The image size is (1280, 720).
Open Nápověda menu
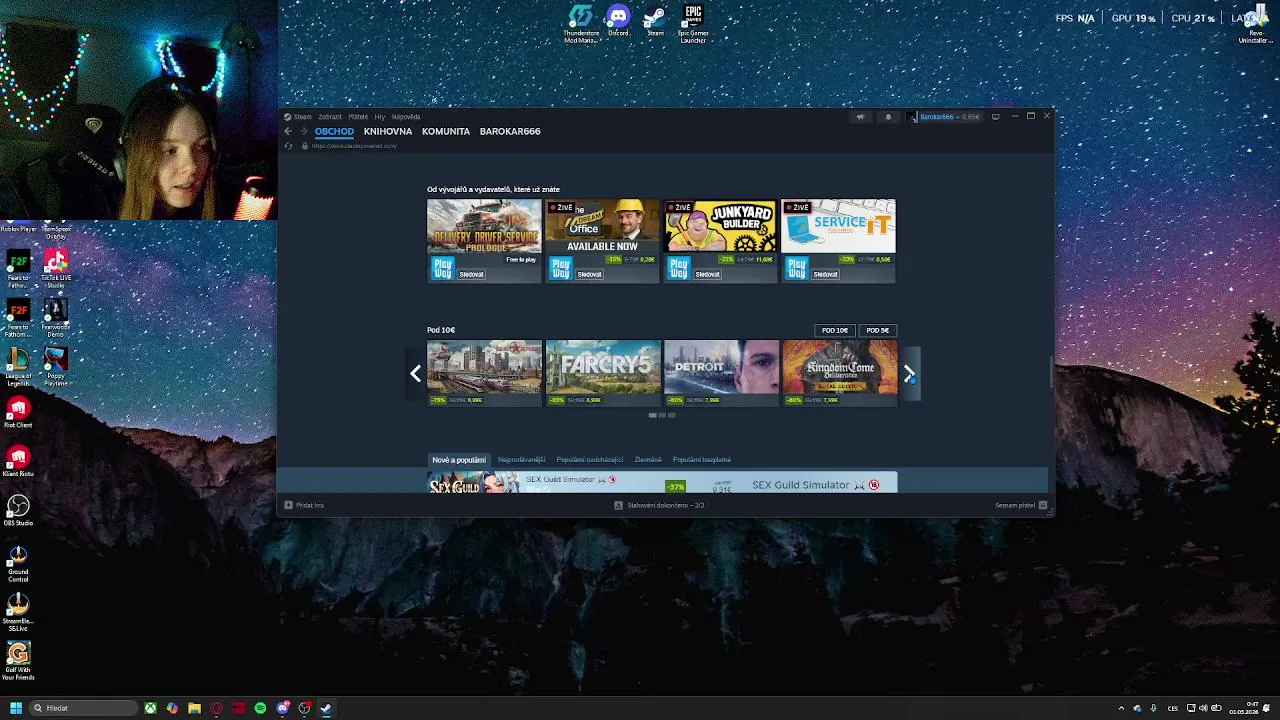(406, 117)
